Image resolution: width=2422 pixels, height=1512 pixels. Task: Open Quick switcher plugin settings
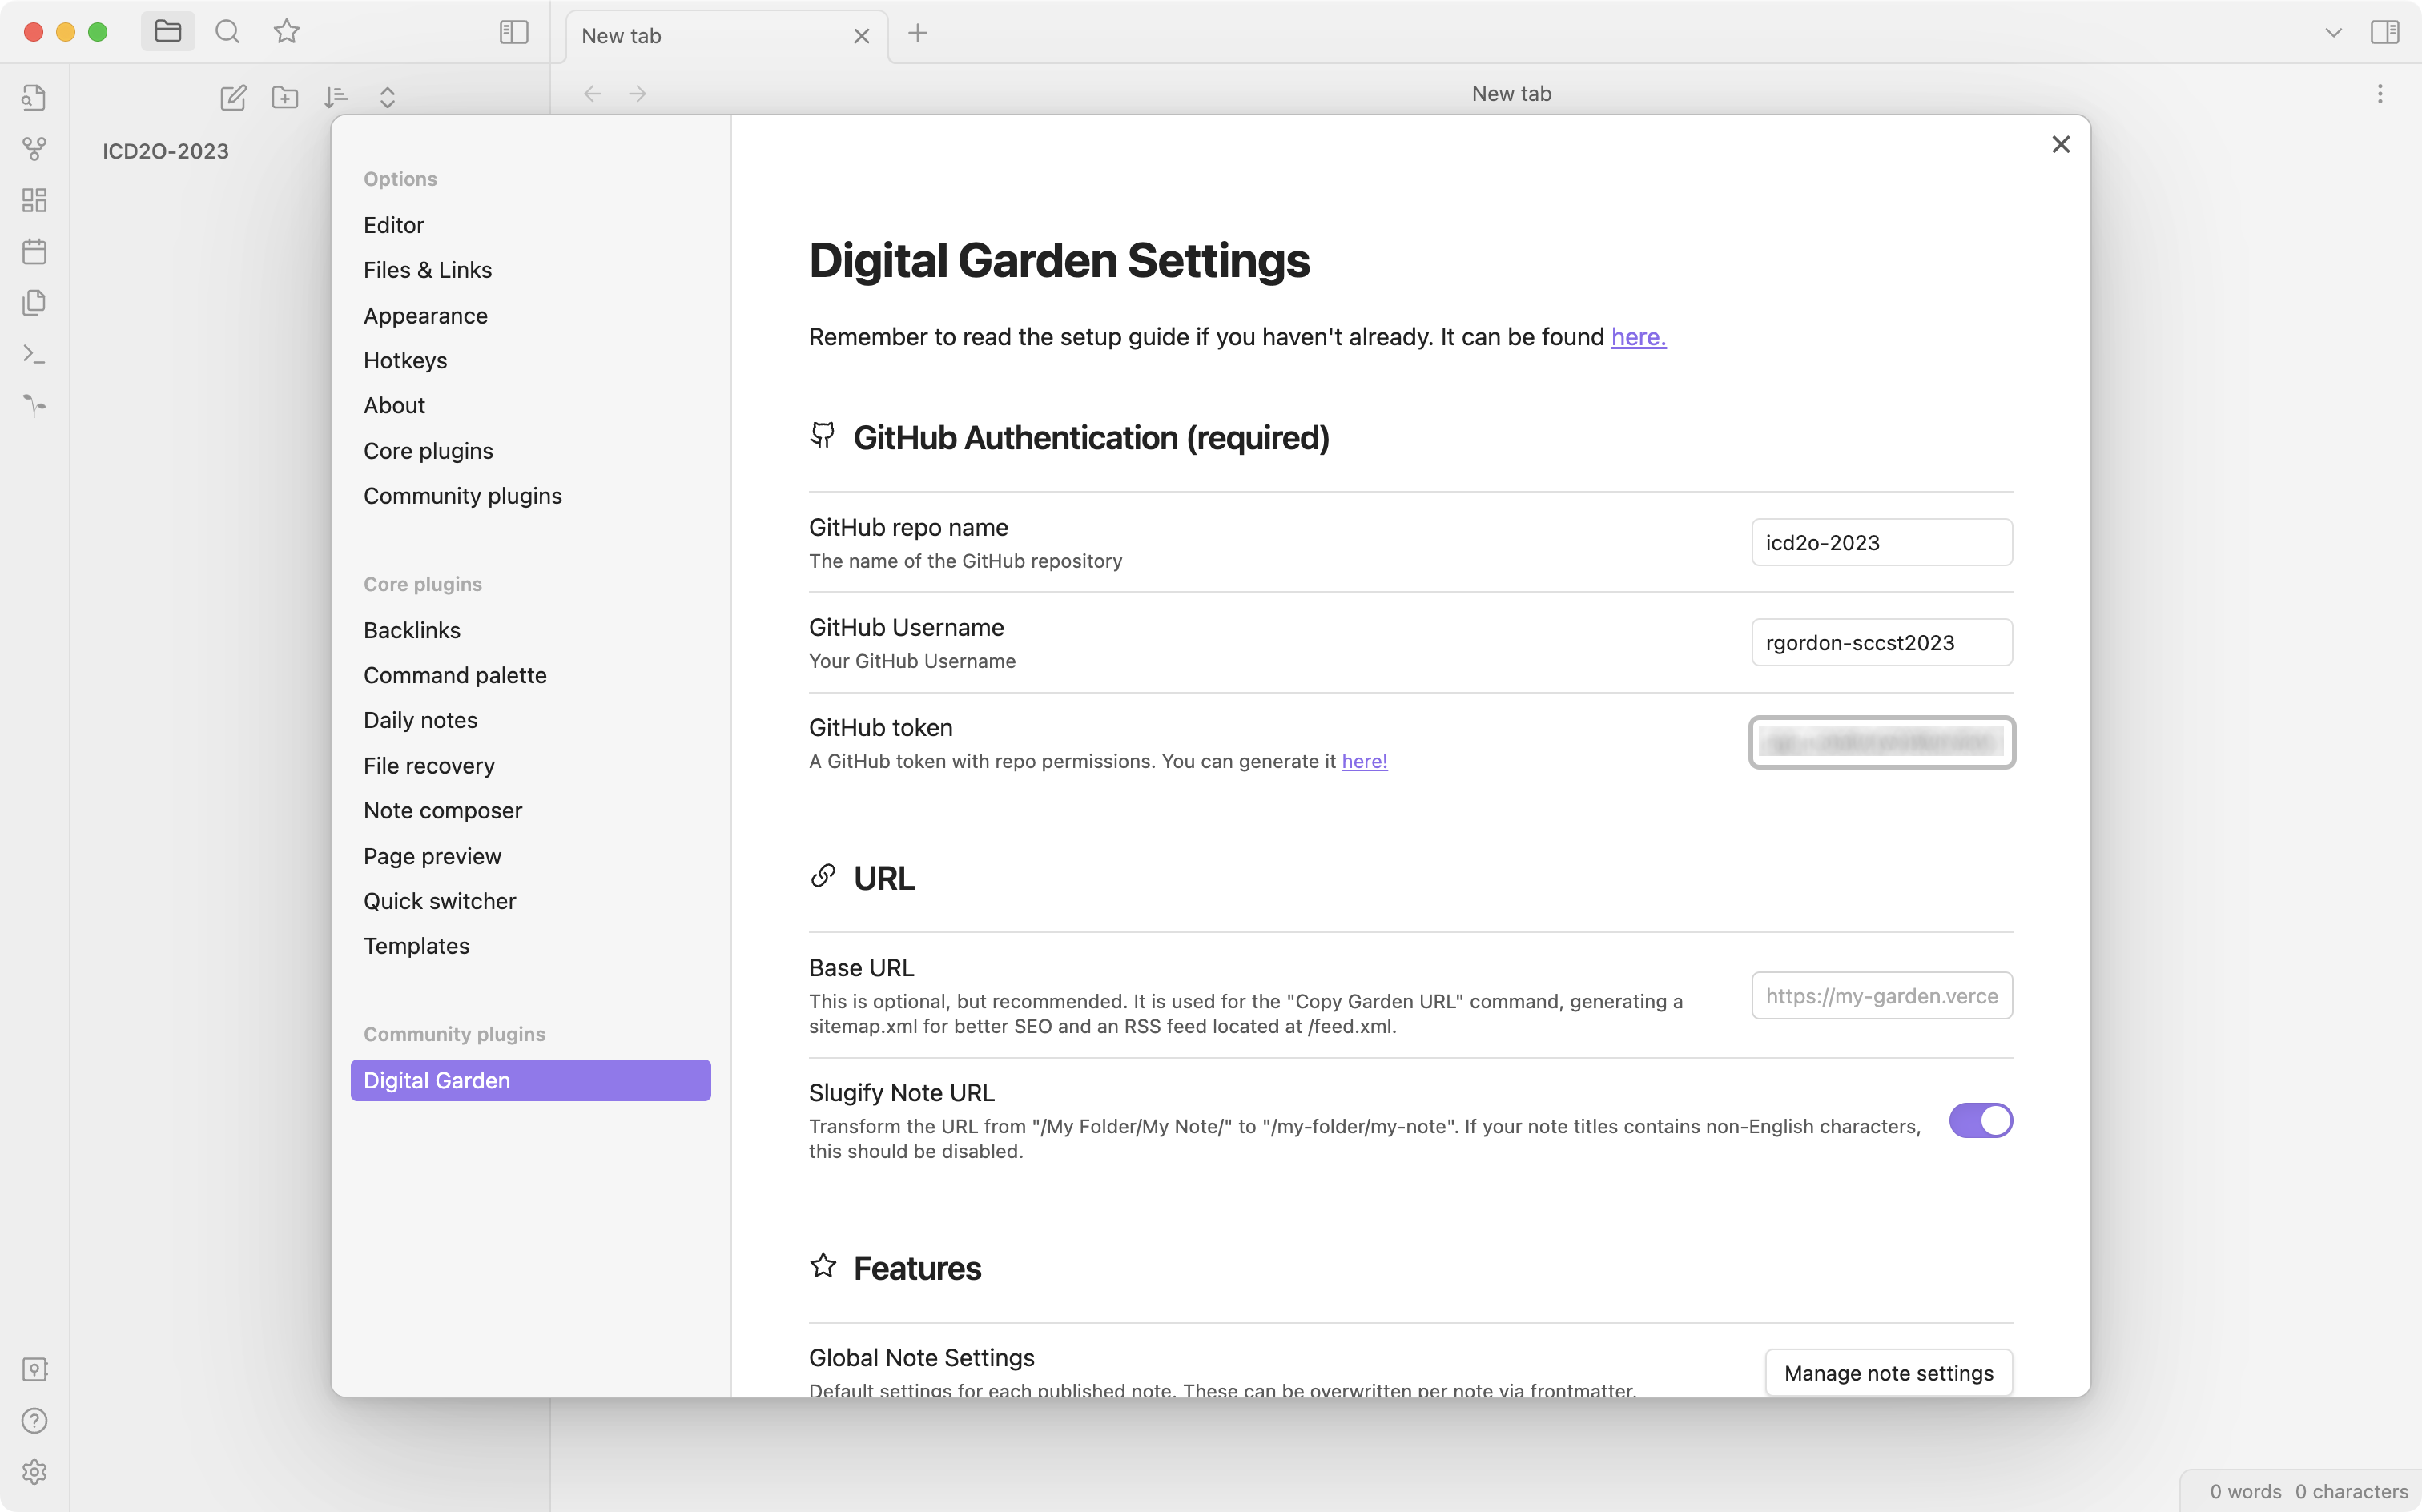530,901
